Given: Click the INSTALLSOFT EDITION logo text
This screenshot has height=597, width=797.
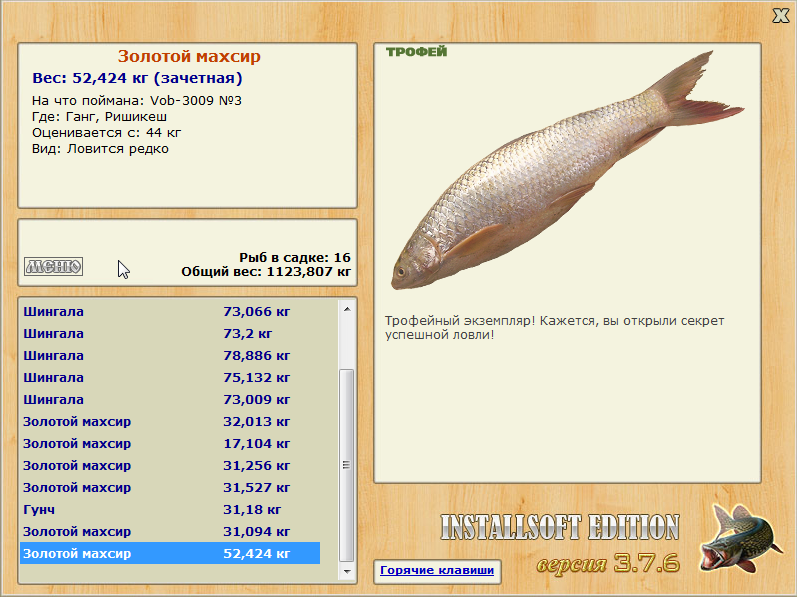Looking at the screenshot, I should 560,527.
